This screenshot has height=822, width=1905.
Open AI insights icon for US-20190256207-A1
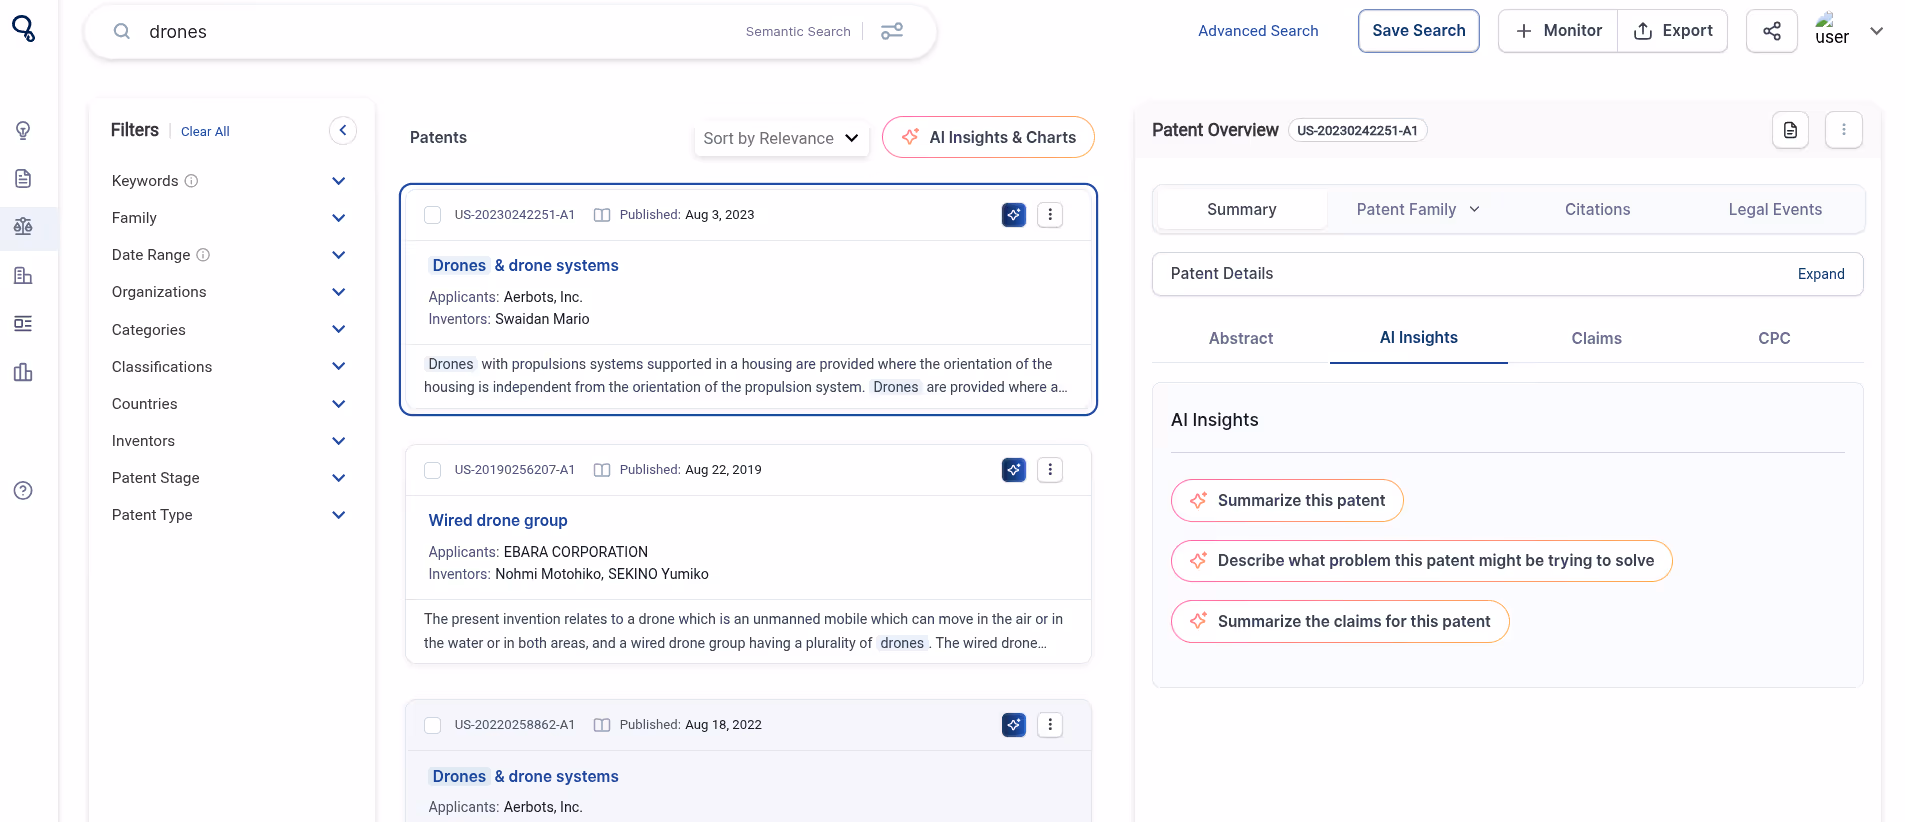tap(1014, 470)
